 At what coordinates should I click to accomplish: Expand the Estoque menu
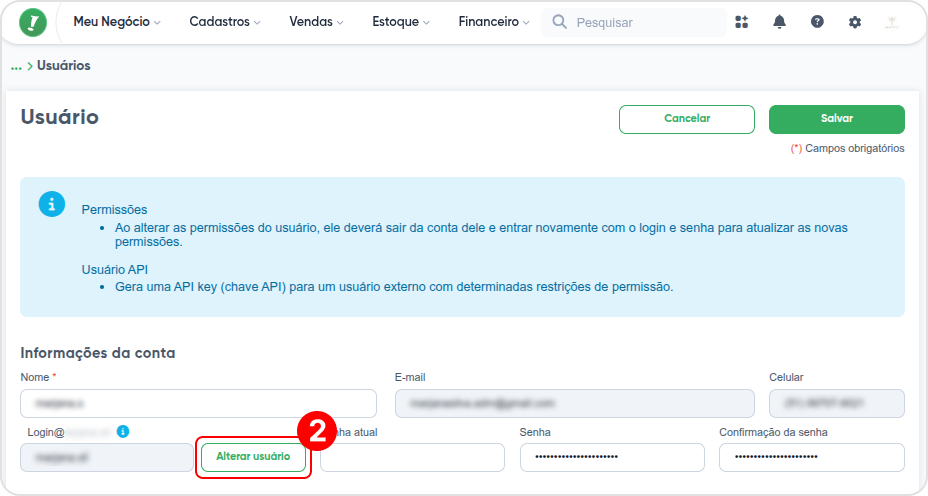[x=401, y=22]
